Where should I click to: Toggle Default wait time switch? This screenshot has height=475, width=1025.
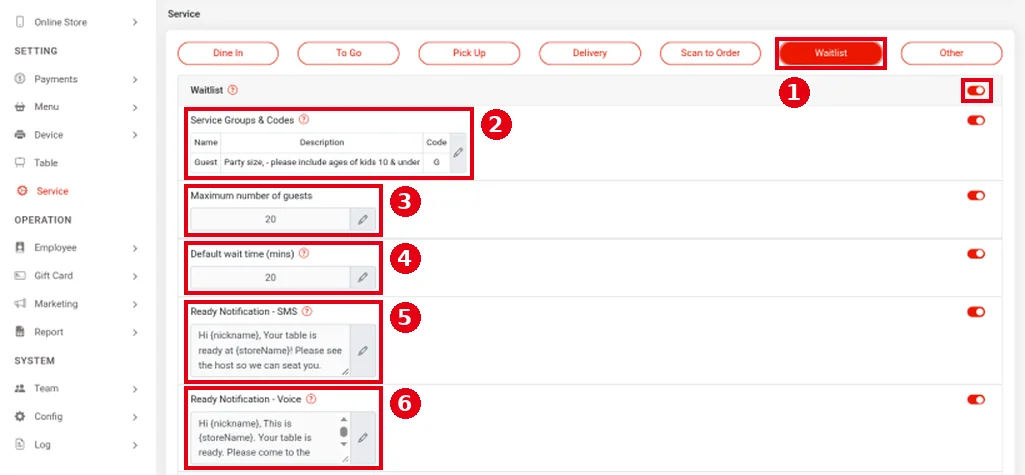point(976,254)
